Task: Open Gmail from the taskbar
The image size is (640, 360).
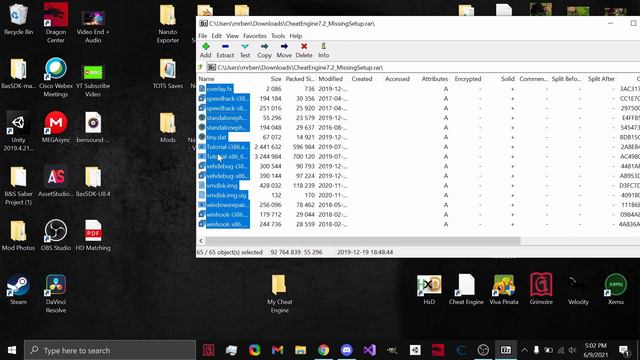Action: pos(278,350)
